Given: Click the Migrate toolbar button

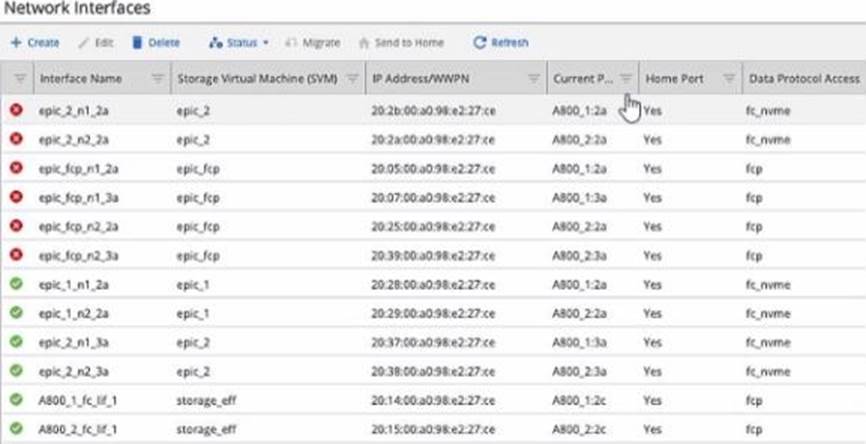Looking at the screenshot, I should (x=313, y=43).
